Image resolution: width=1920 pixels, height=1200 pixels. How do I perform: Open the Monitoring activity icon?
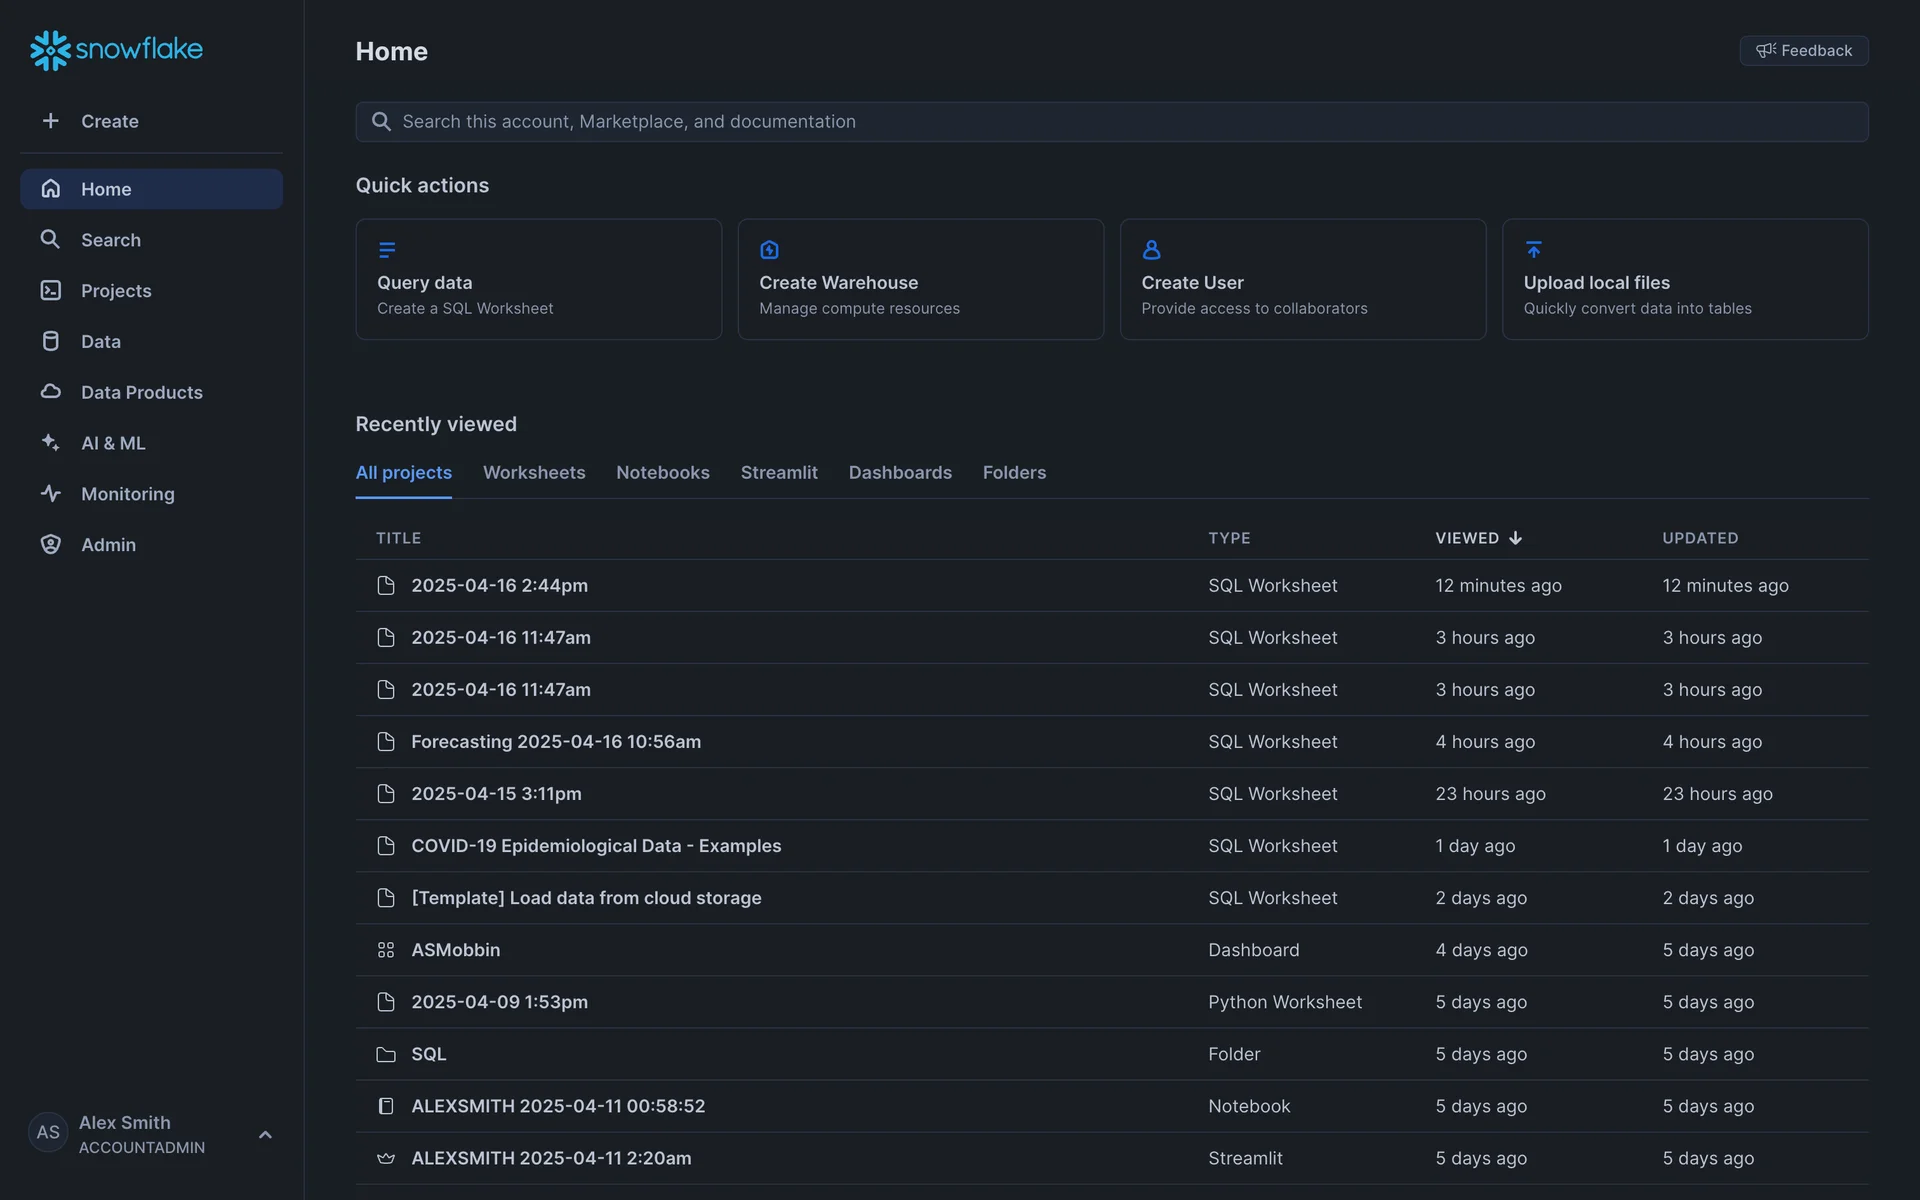coord(50,493)
